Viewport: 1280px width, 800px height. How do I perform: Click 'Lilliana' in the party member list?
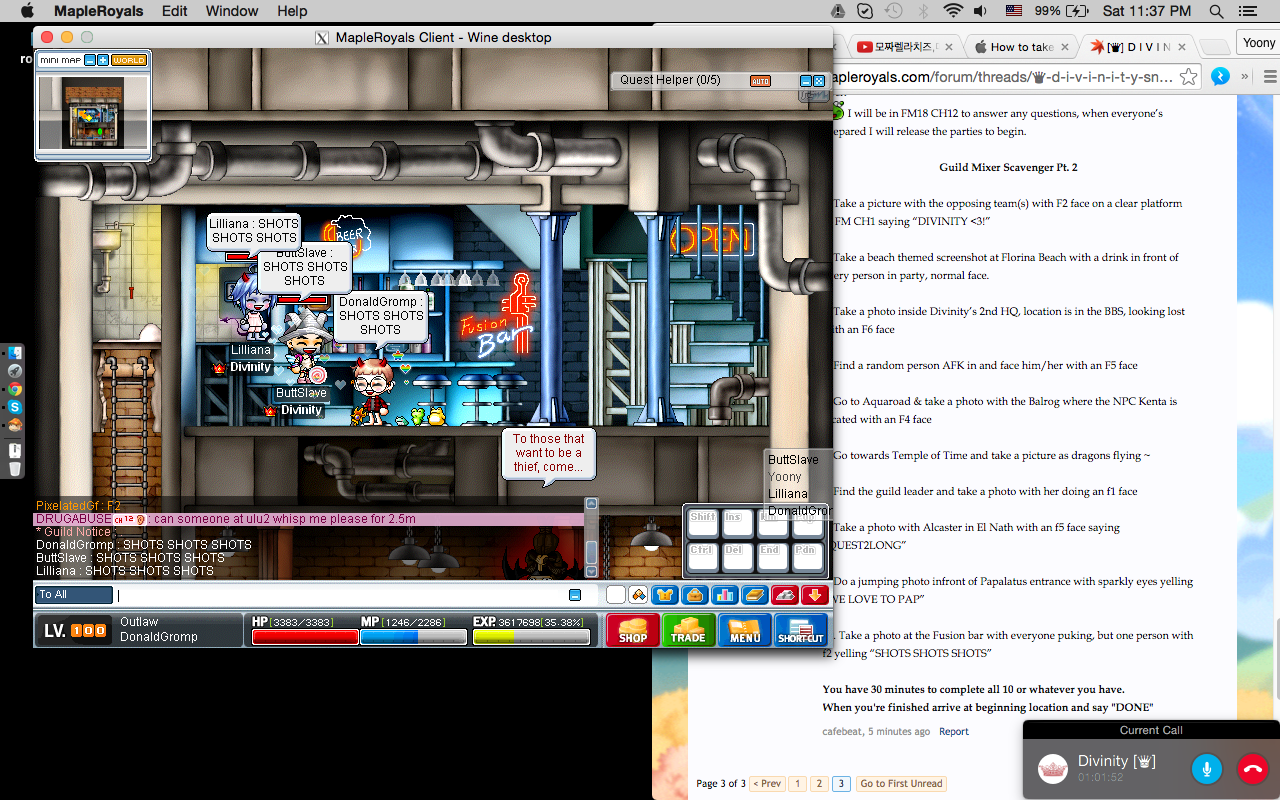tap(788, 494)
